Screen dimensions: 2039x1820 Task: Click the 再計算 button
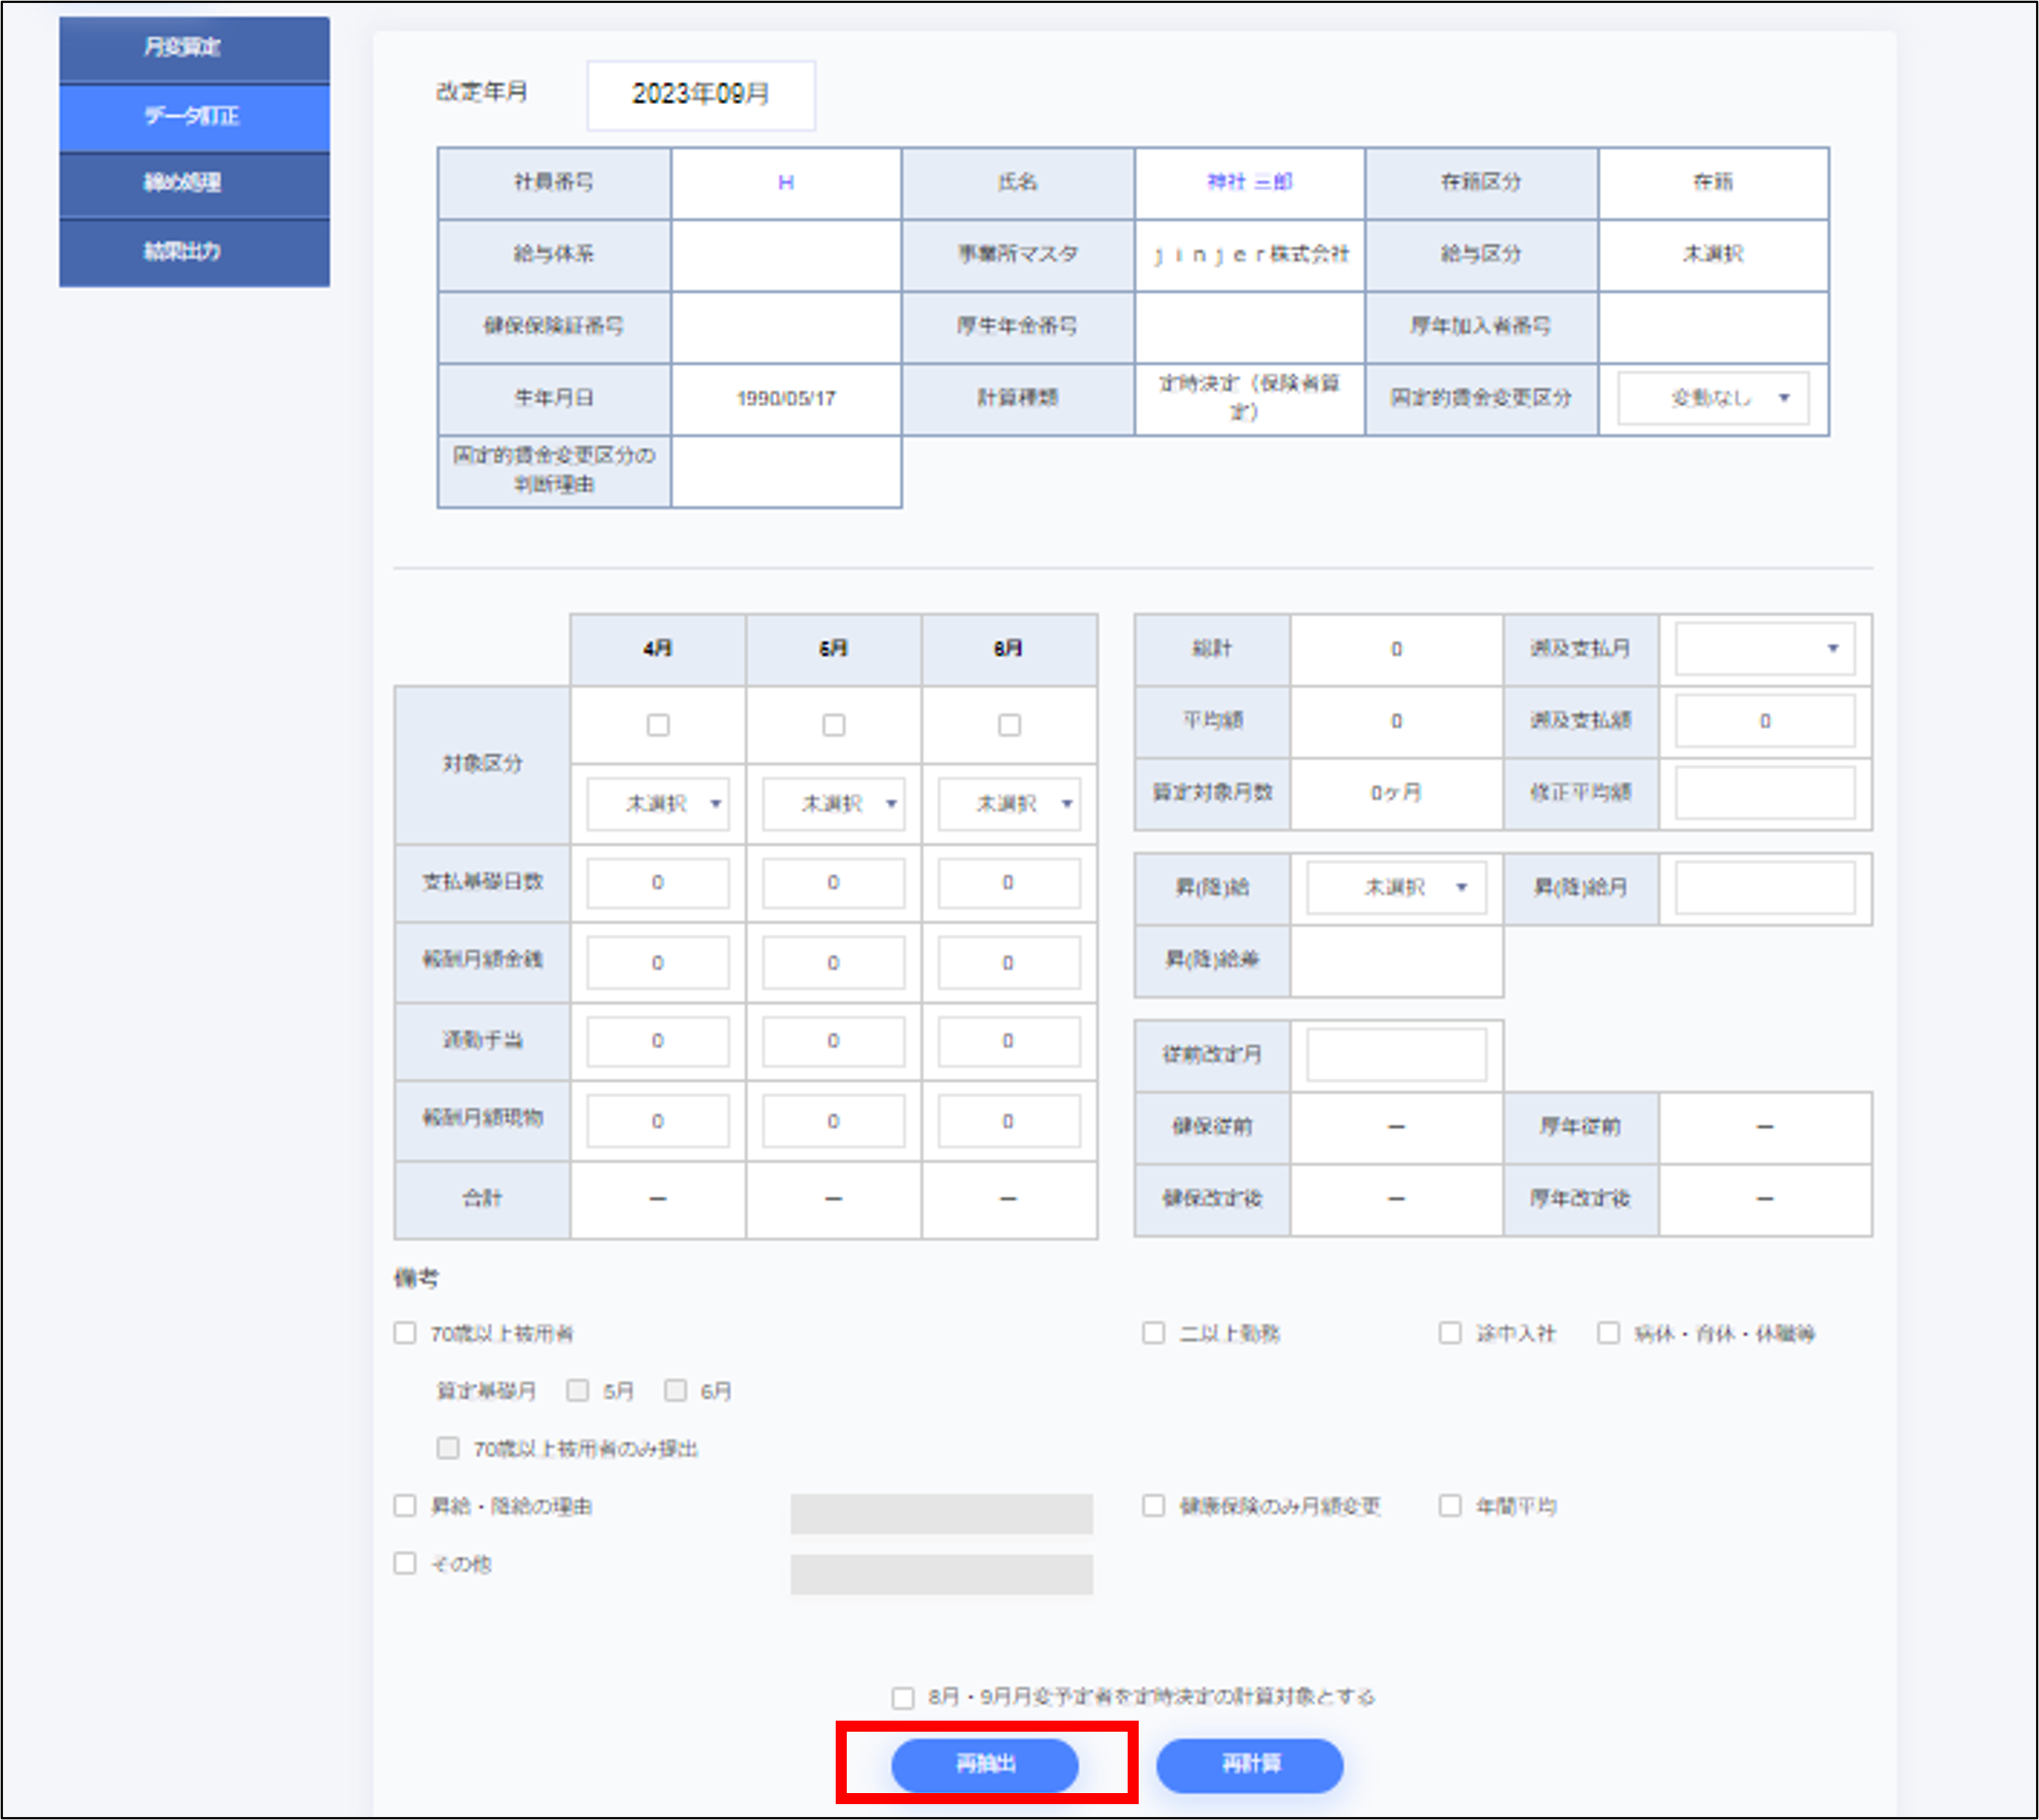click(x=1249, y=1765)
